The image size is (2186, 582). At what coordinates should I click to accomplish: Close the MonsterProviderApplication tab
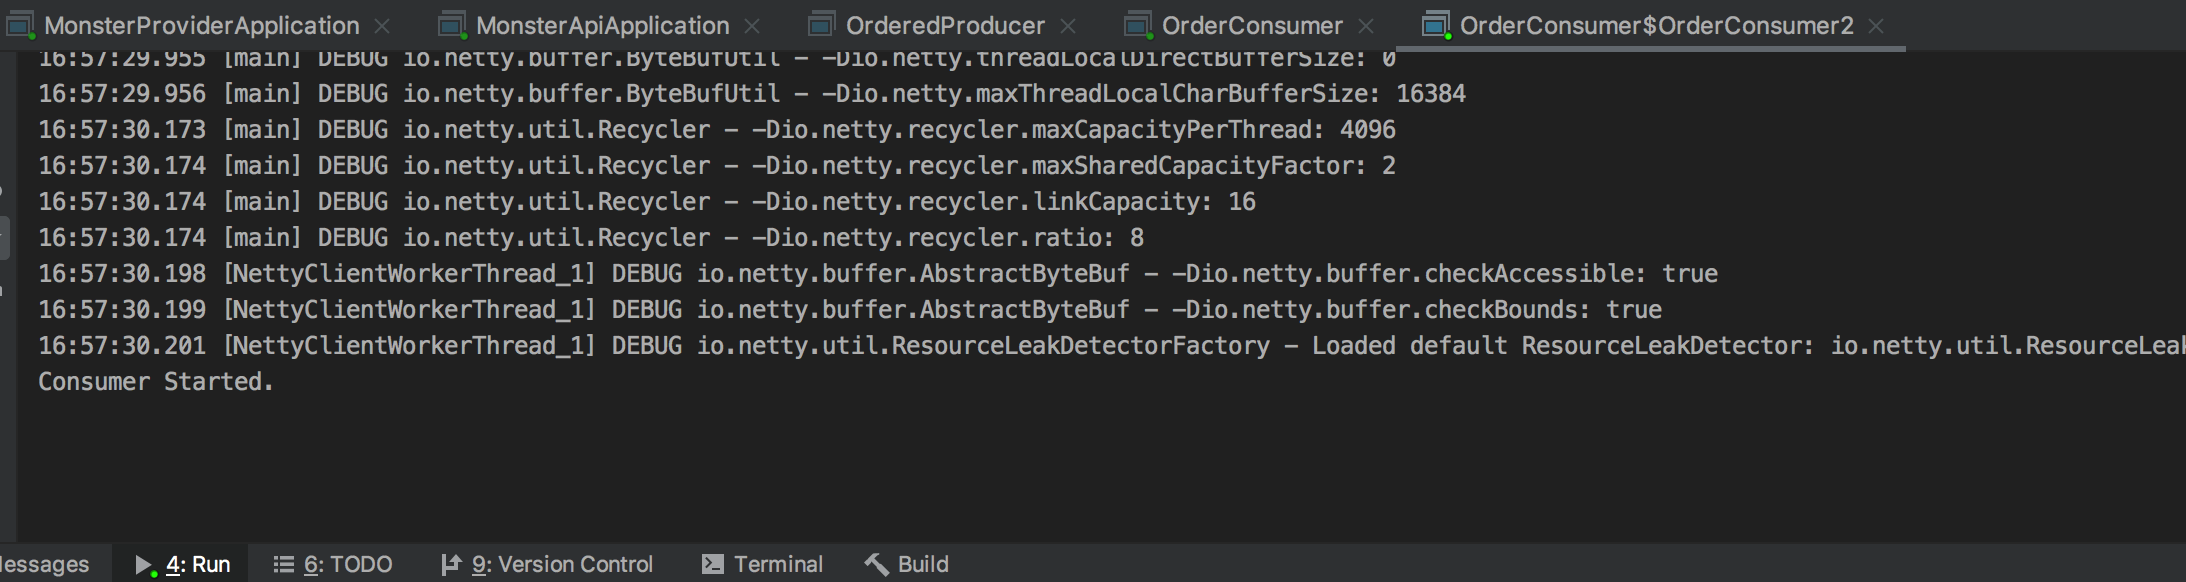[x=382, y=26]
